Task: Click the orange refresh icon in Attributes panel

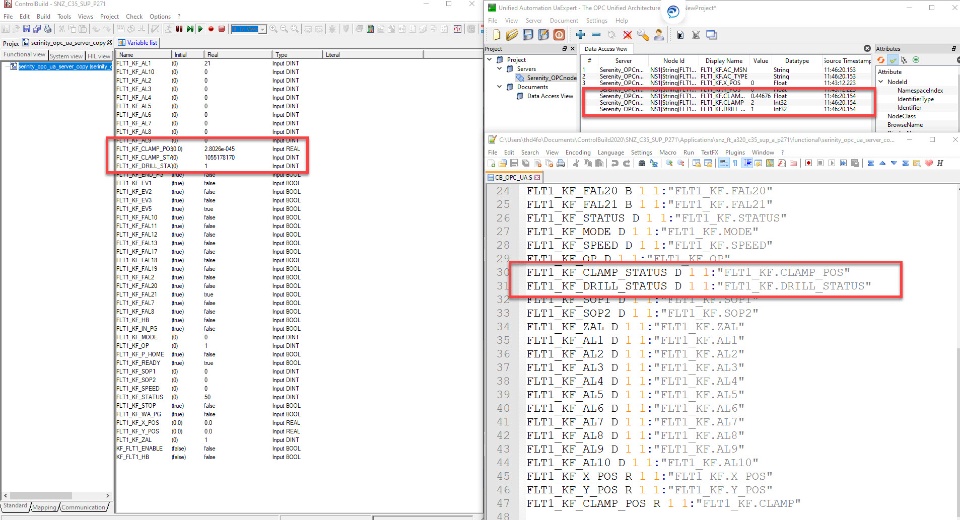Action: (881, 60)
